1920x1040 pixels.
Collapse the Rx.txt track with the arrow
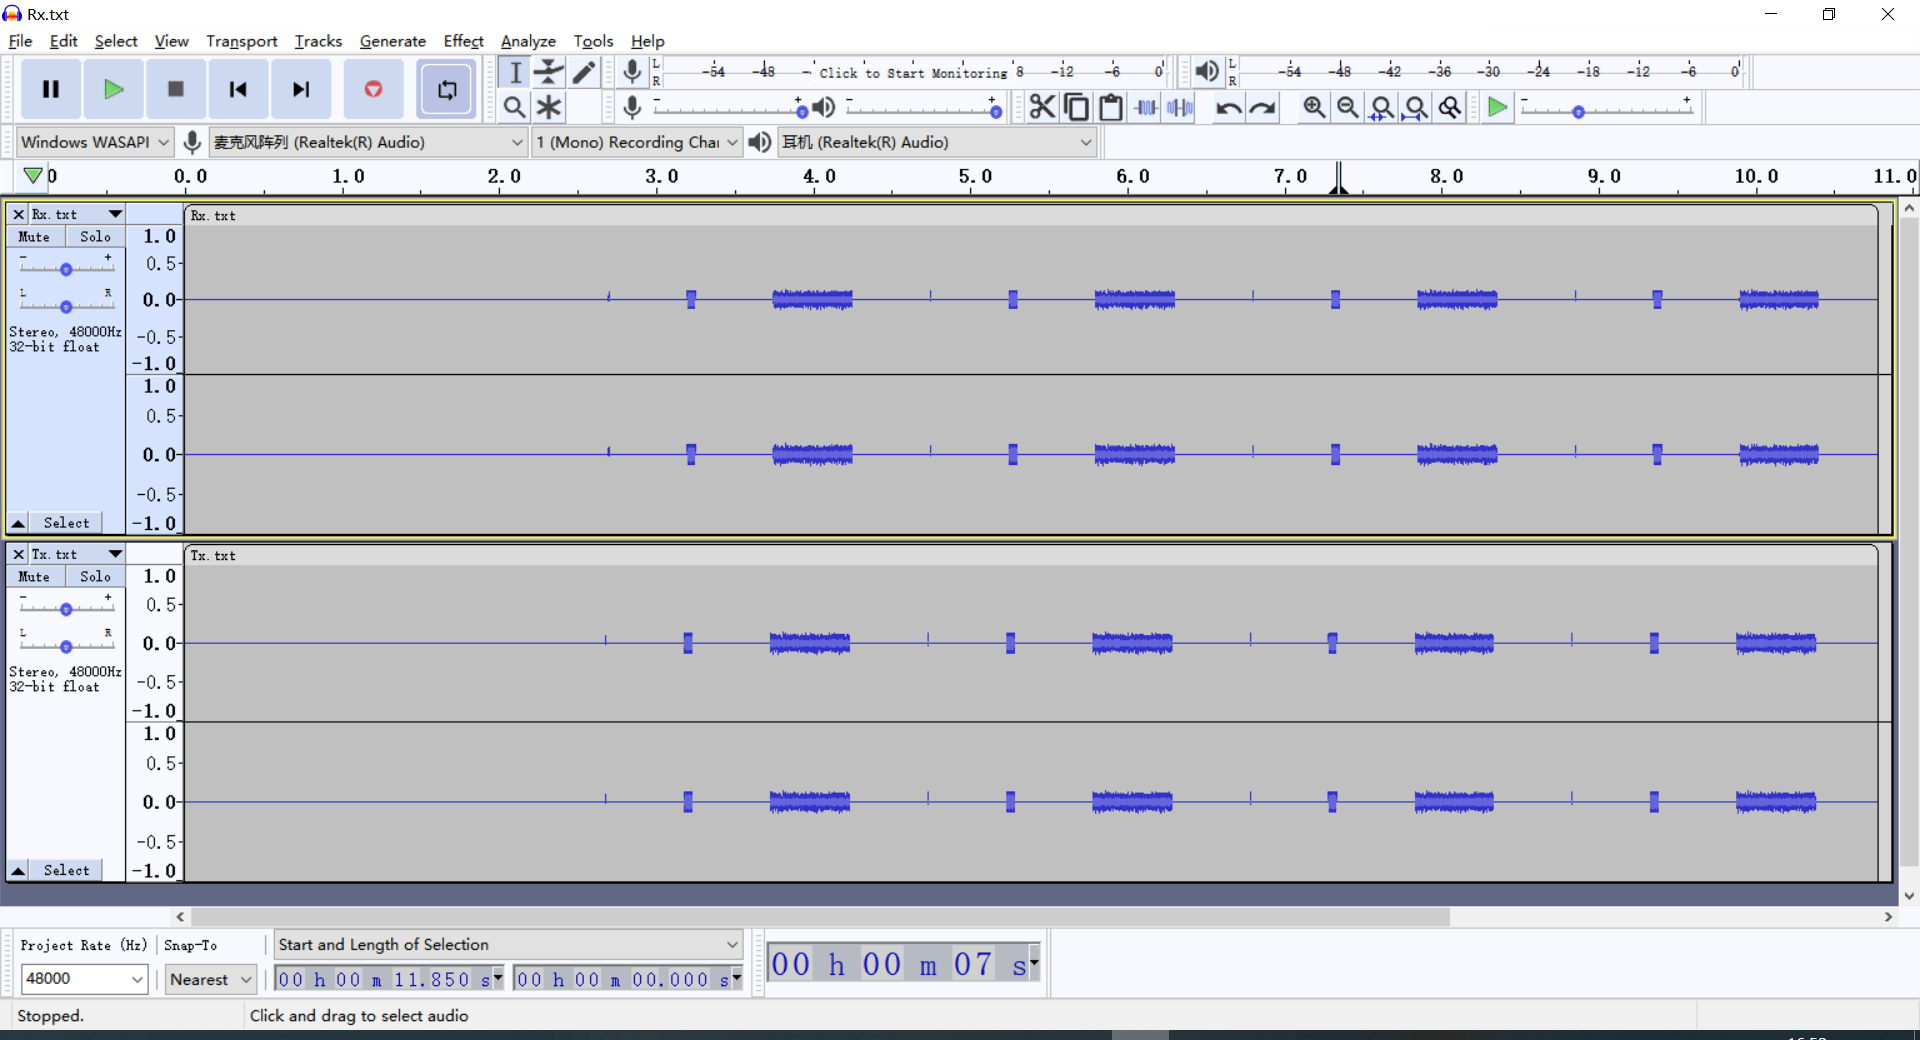tap(17, 522)
